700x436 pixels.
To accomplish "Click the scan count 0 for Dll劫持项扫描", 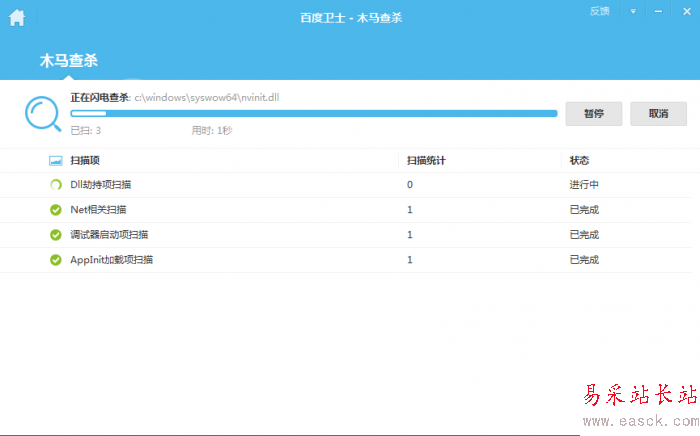I will pos(410,185).
